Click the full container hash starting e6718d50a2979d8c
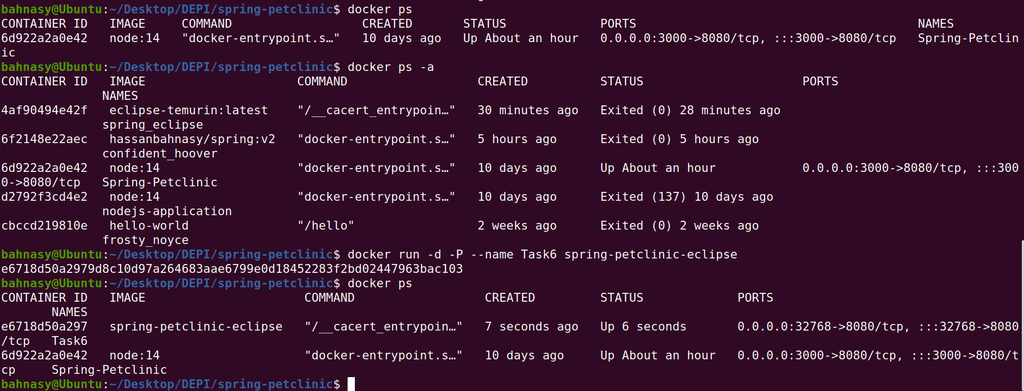 [232, 269]
